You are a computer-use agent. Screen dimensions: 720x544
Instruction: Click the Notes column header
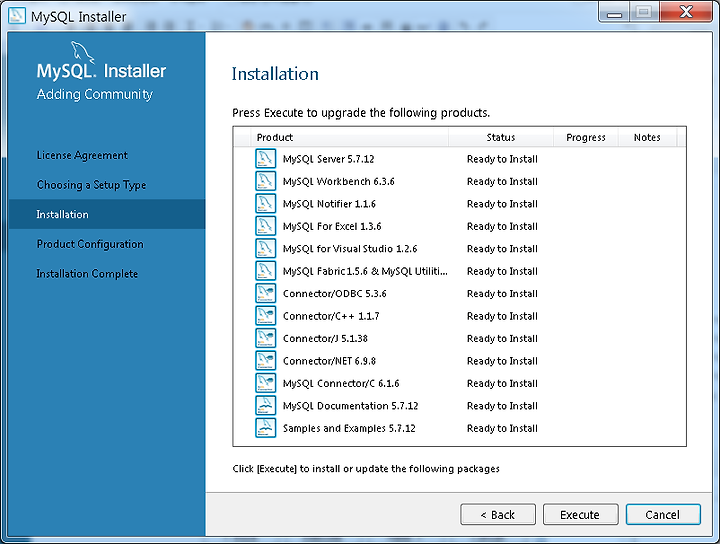point(647,137)
